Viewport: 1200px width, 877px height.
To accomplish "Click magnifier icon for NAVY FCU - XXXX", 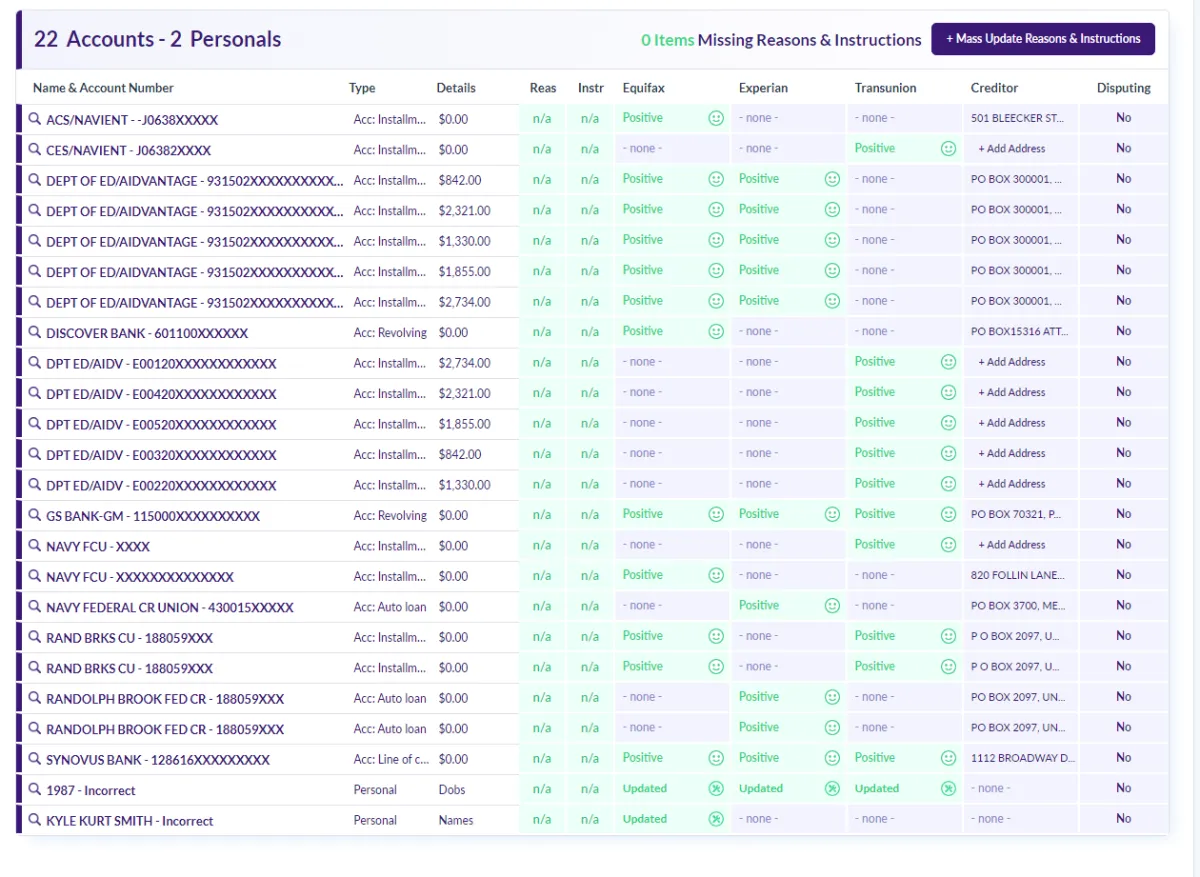I will tap(34, 546).
